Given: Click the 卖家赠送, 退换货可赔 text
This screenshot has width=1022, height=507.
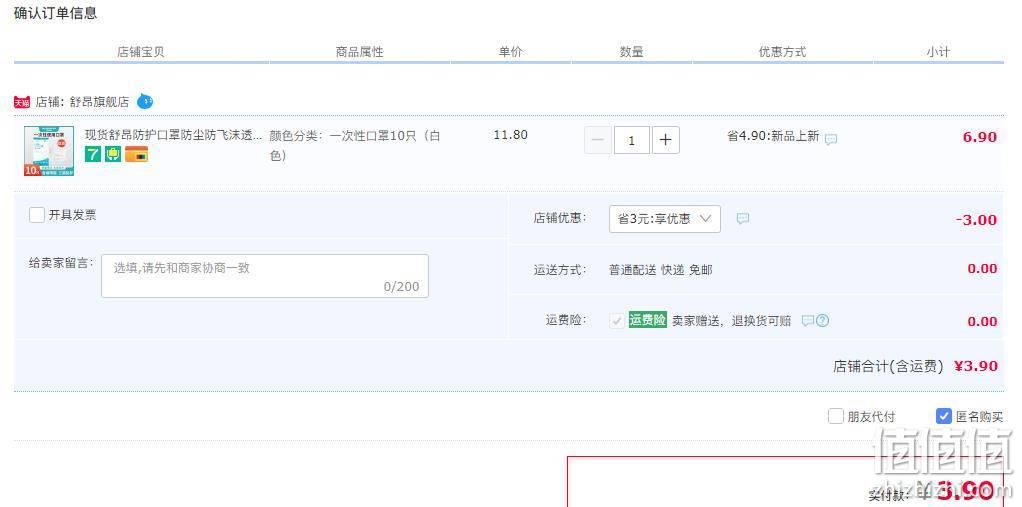Looking at the screenshot, I should tap(731, 321).
